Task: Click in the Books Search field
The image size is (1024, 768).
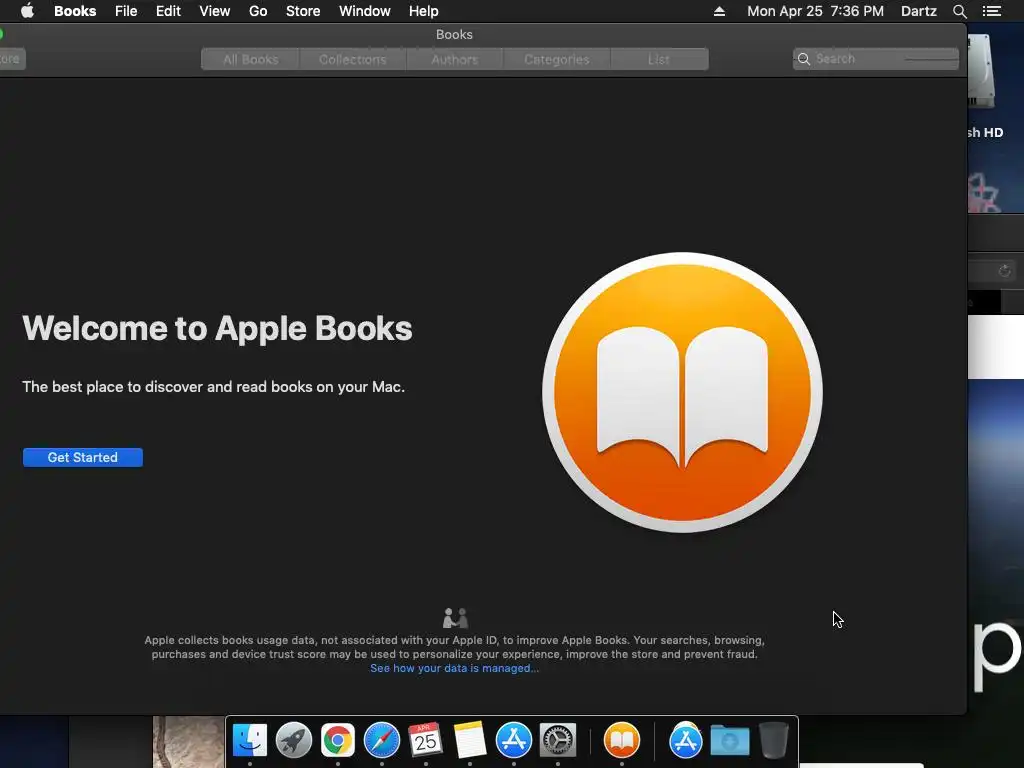Action: [876, 59]
